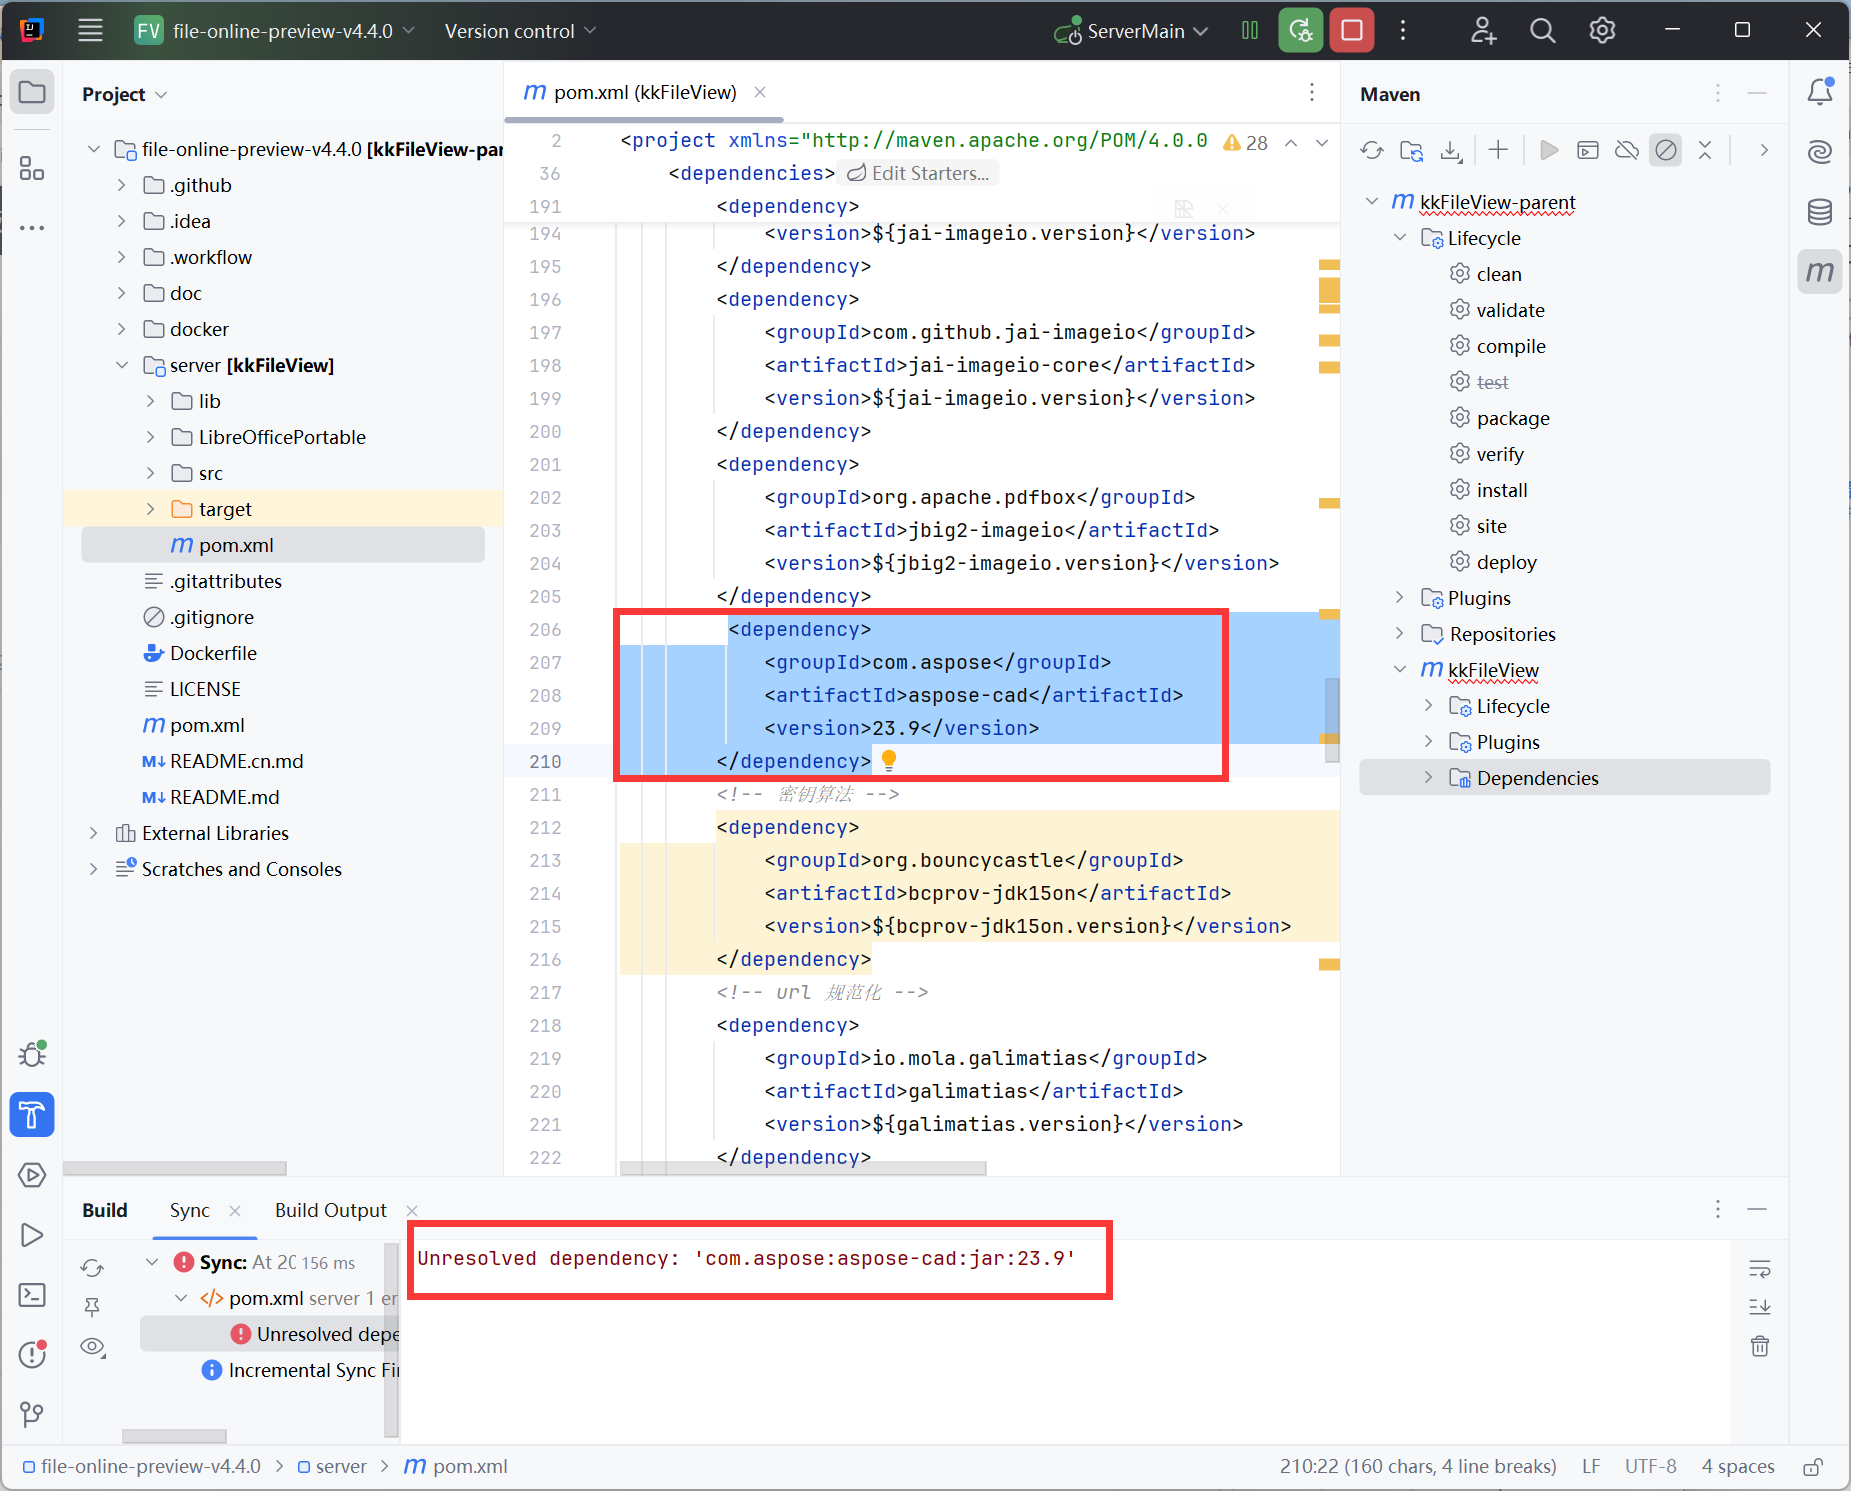Expand the docker folder
Screen dimensions: 1851x1491
[x=122, y=329]
